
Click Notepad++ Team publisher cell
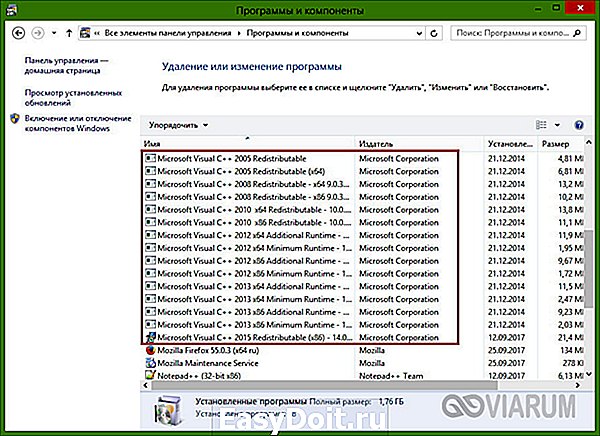tap(391, 376)
